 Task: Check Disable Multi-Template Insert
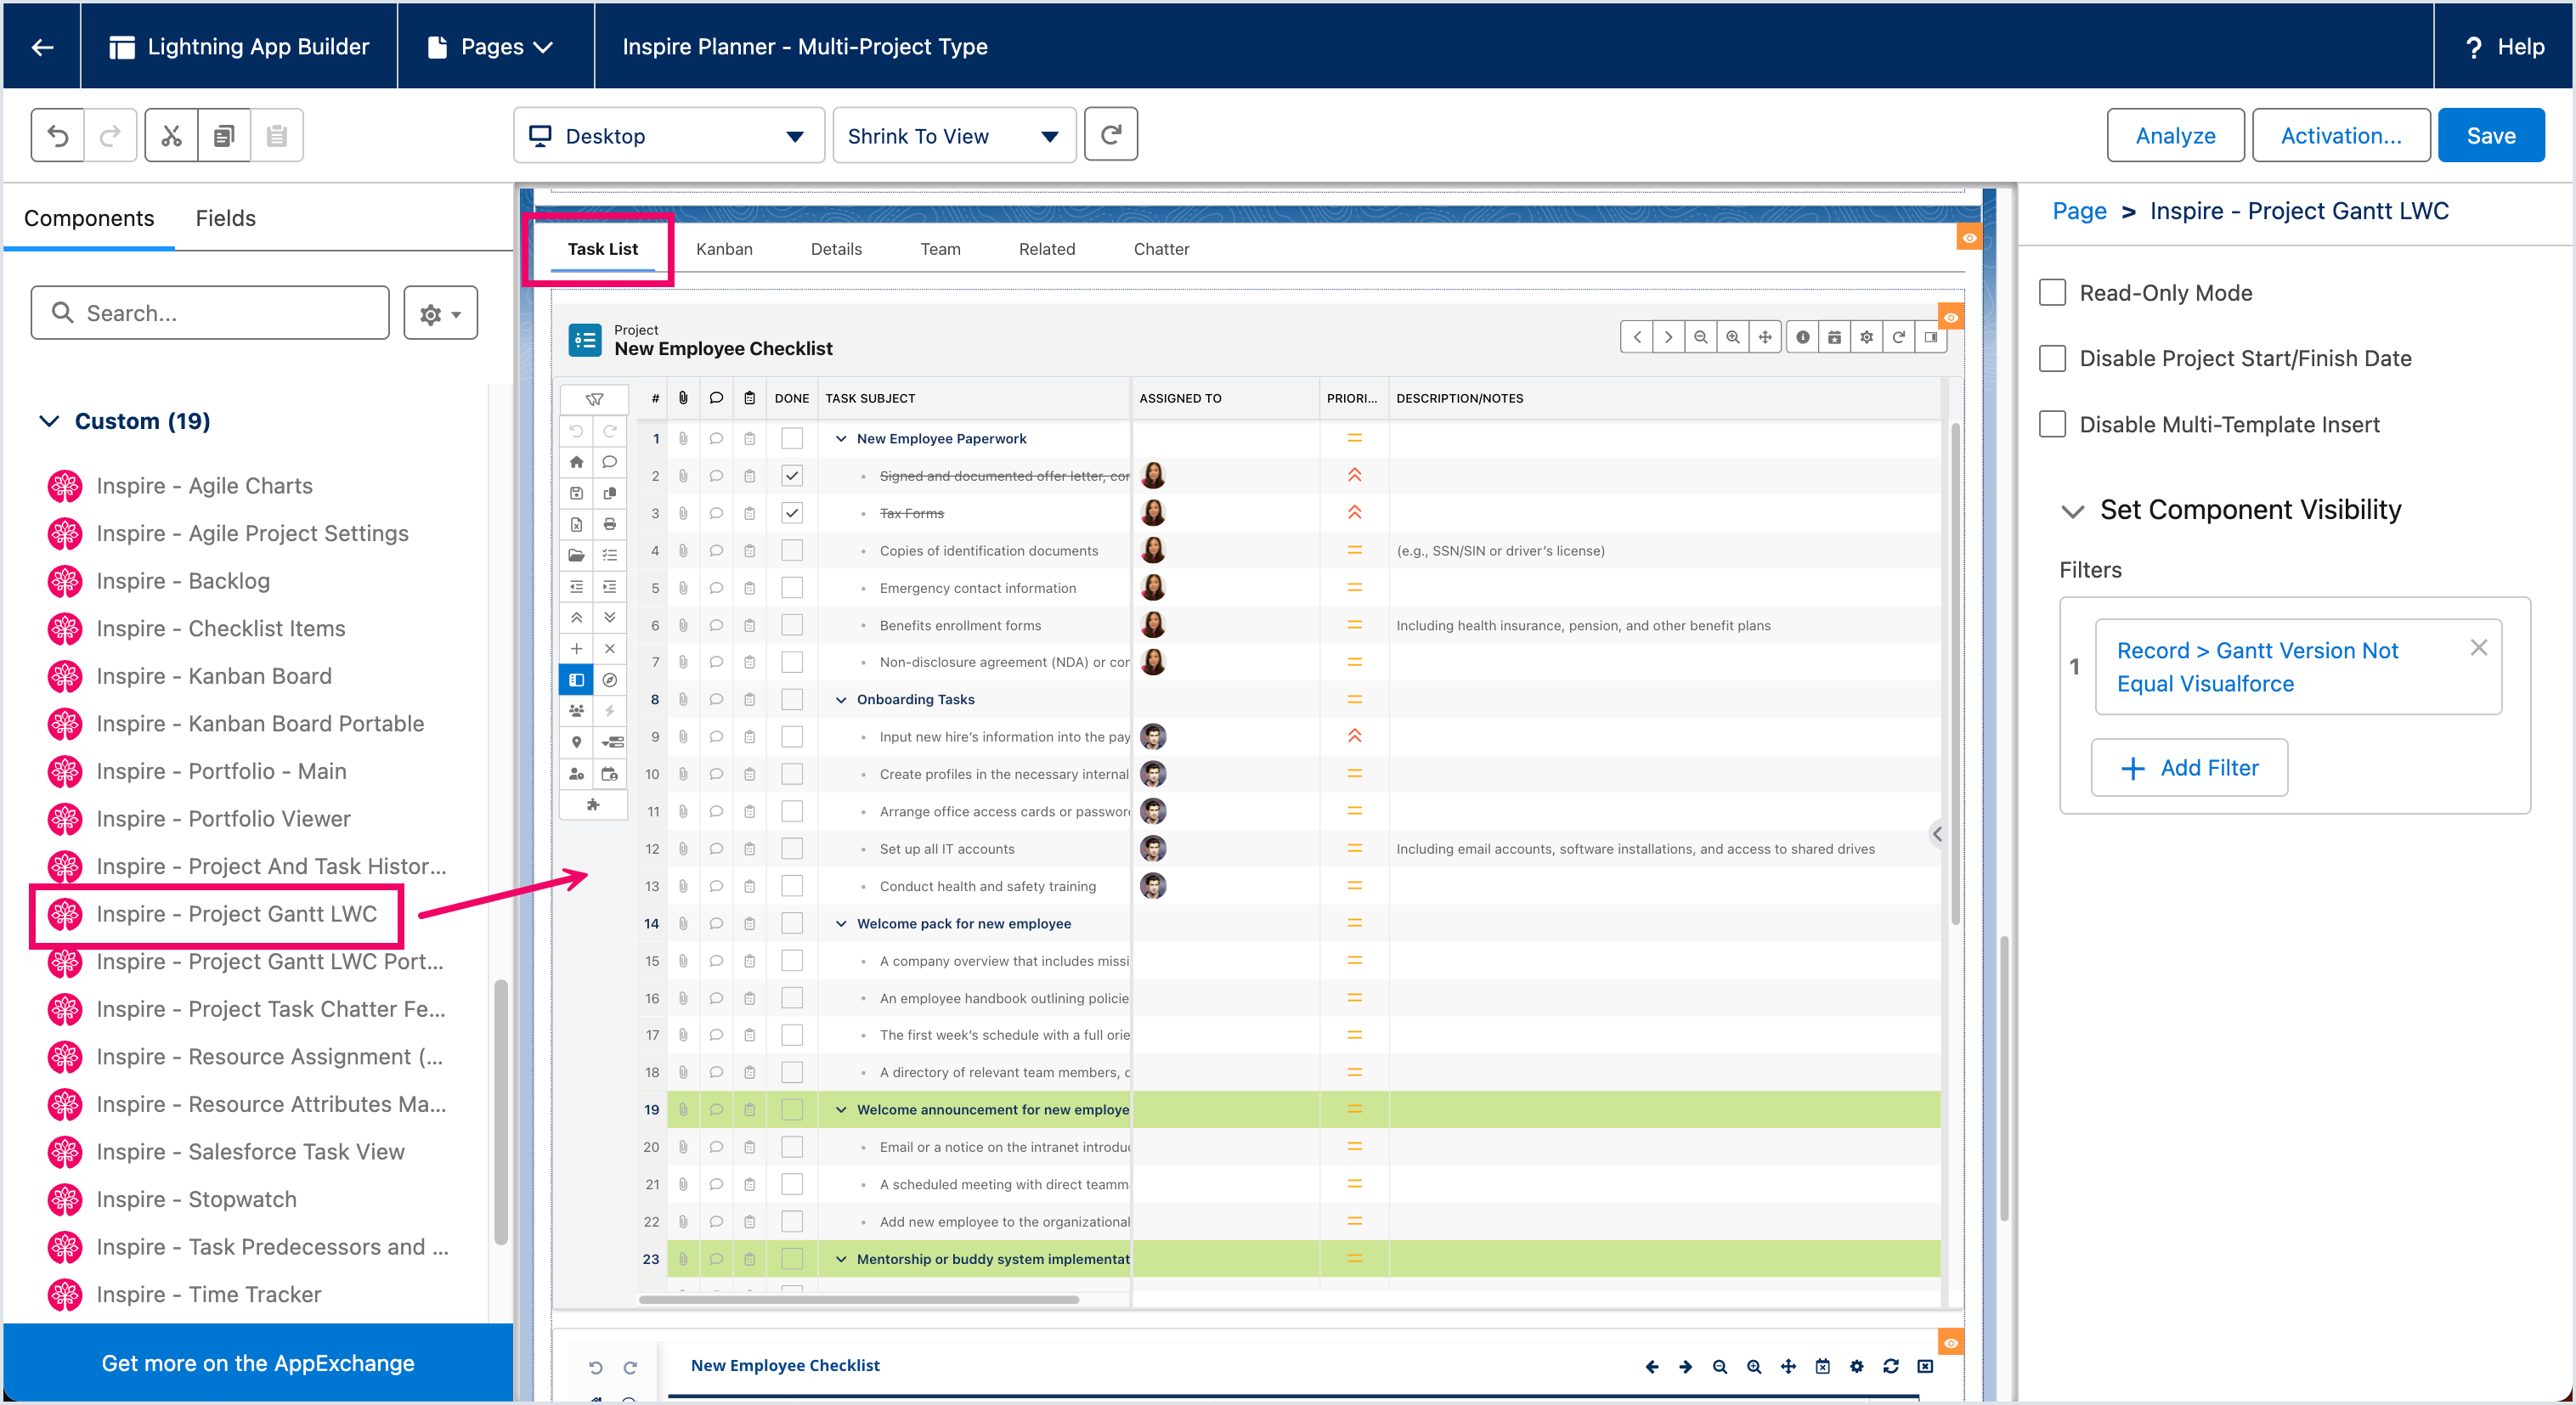tap(2053, 424)
